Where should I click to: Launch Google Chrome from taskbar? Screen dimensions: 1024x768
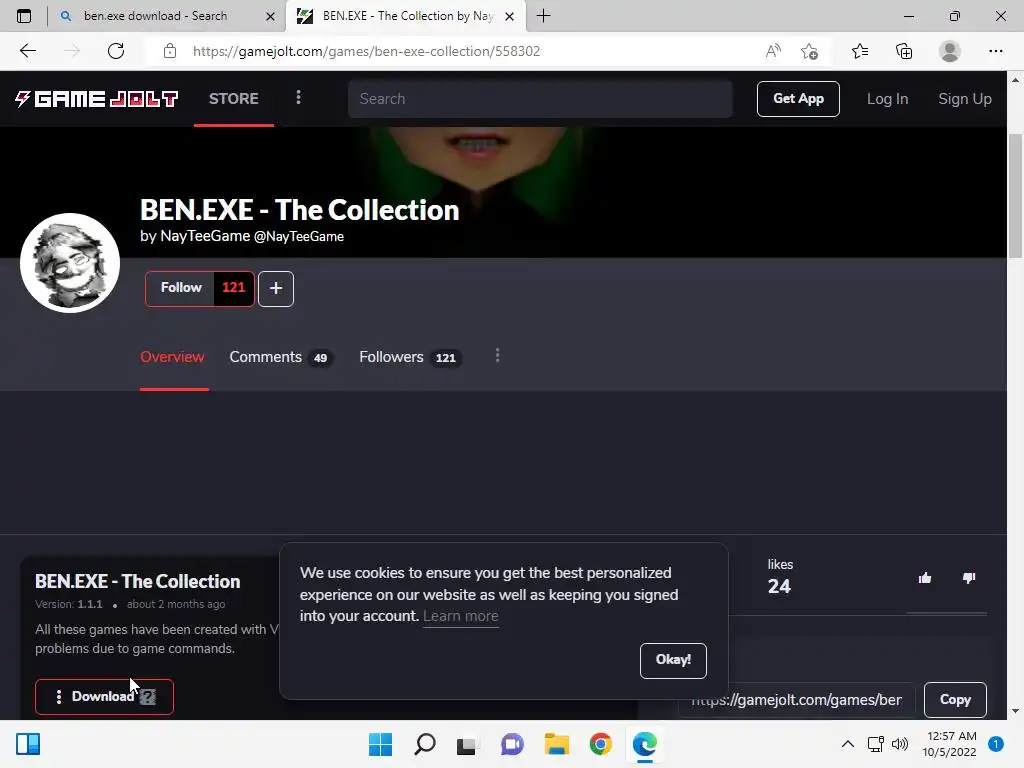(600, 744)
